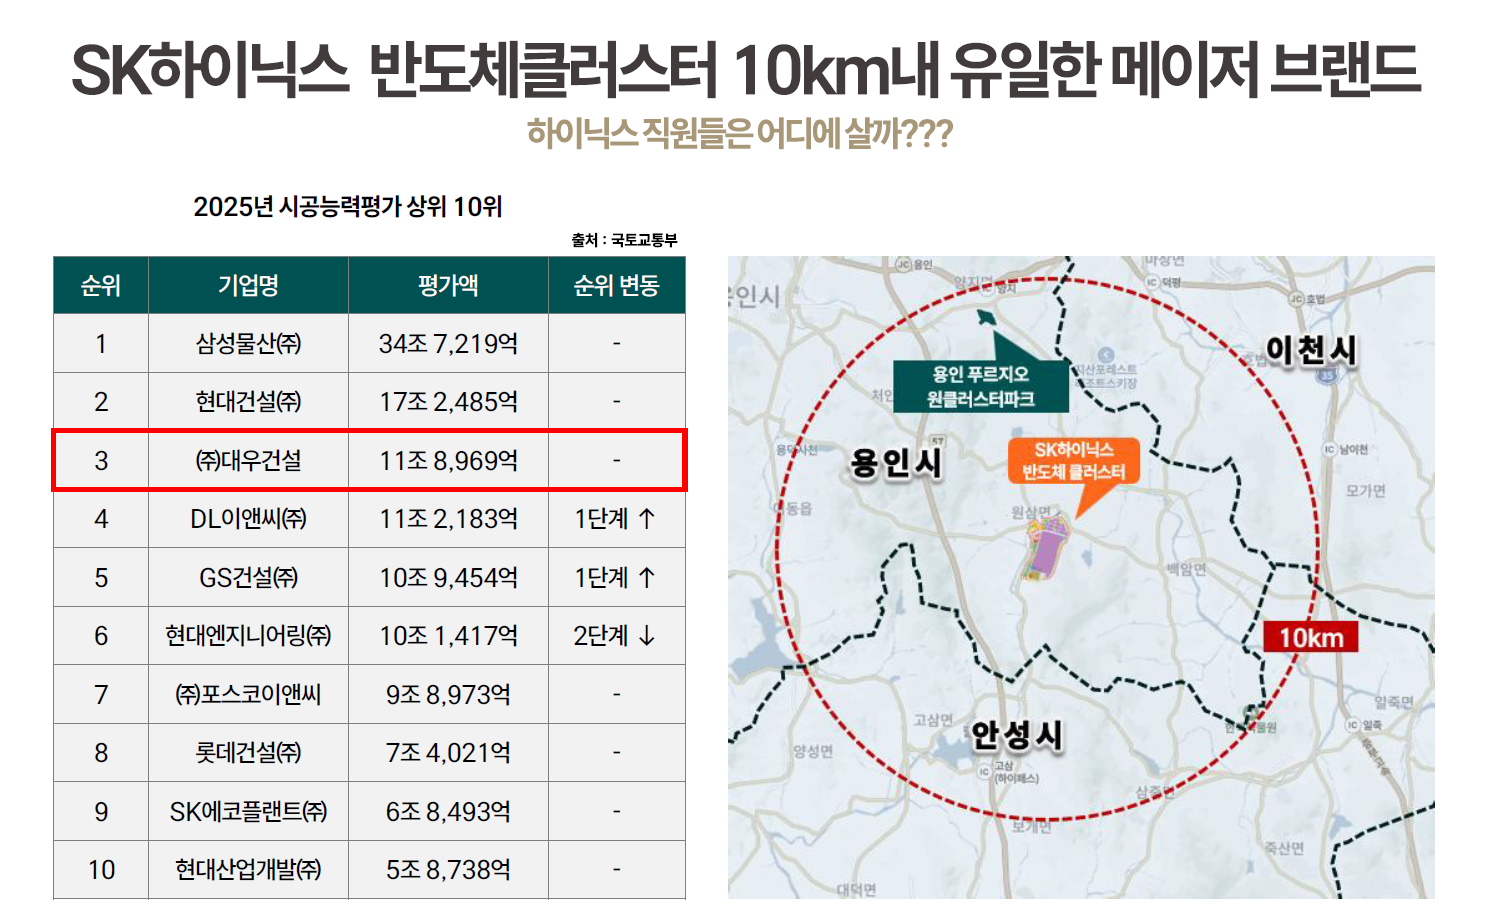Click the 출처 : 국토교통부 source text

(x=624, y=240)
